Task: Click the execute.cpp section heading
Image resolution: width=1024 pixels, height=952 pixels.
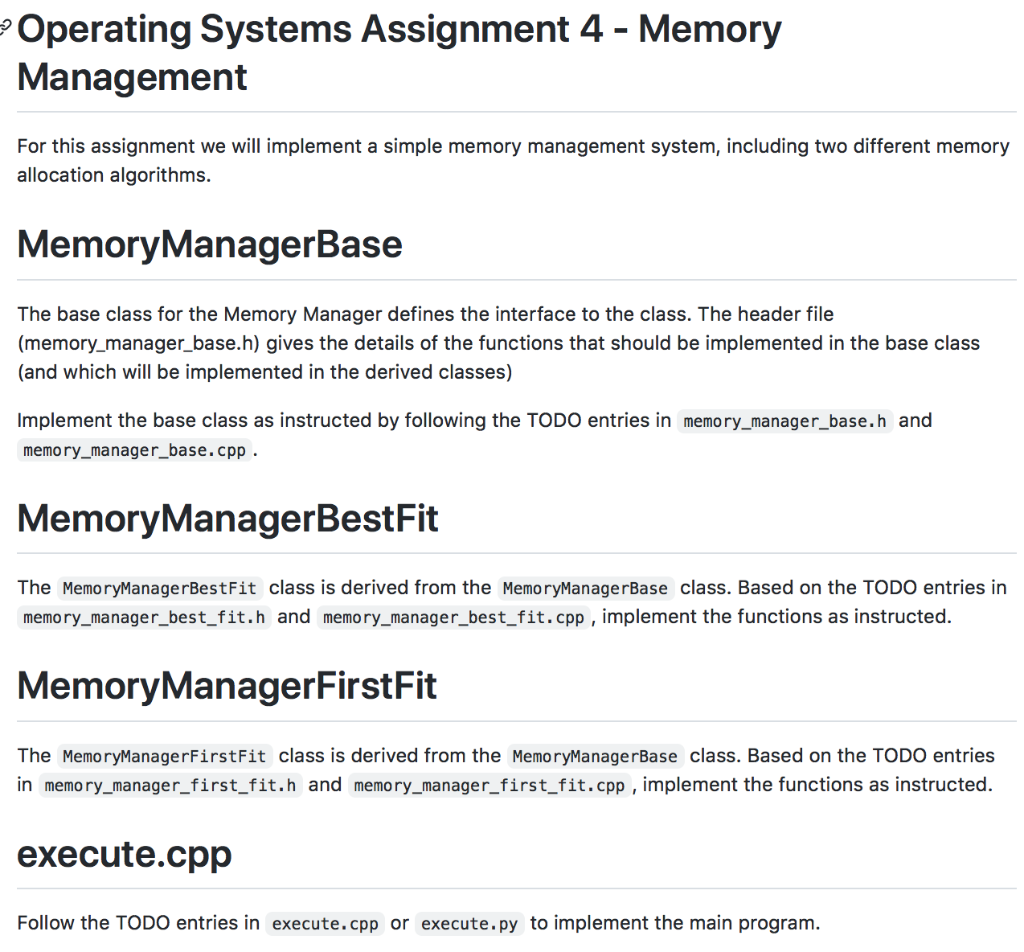Action: pyautogui.click(x=124, y=854)
